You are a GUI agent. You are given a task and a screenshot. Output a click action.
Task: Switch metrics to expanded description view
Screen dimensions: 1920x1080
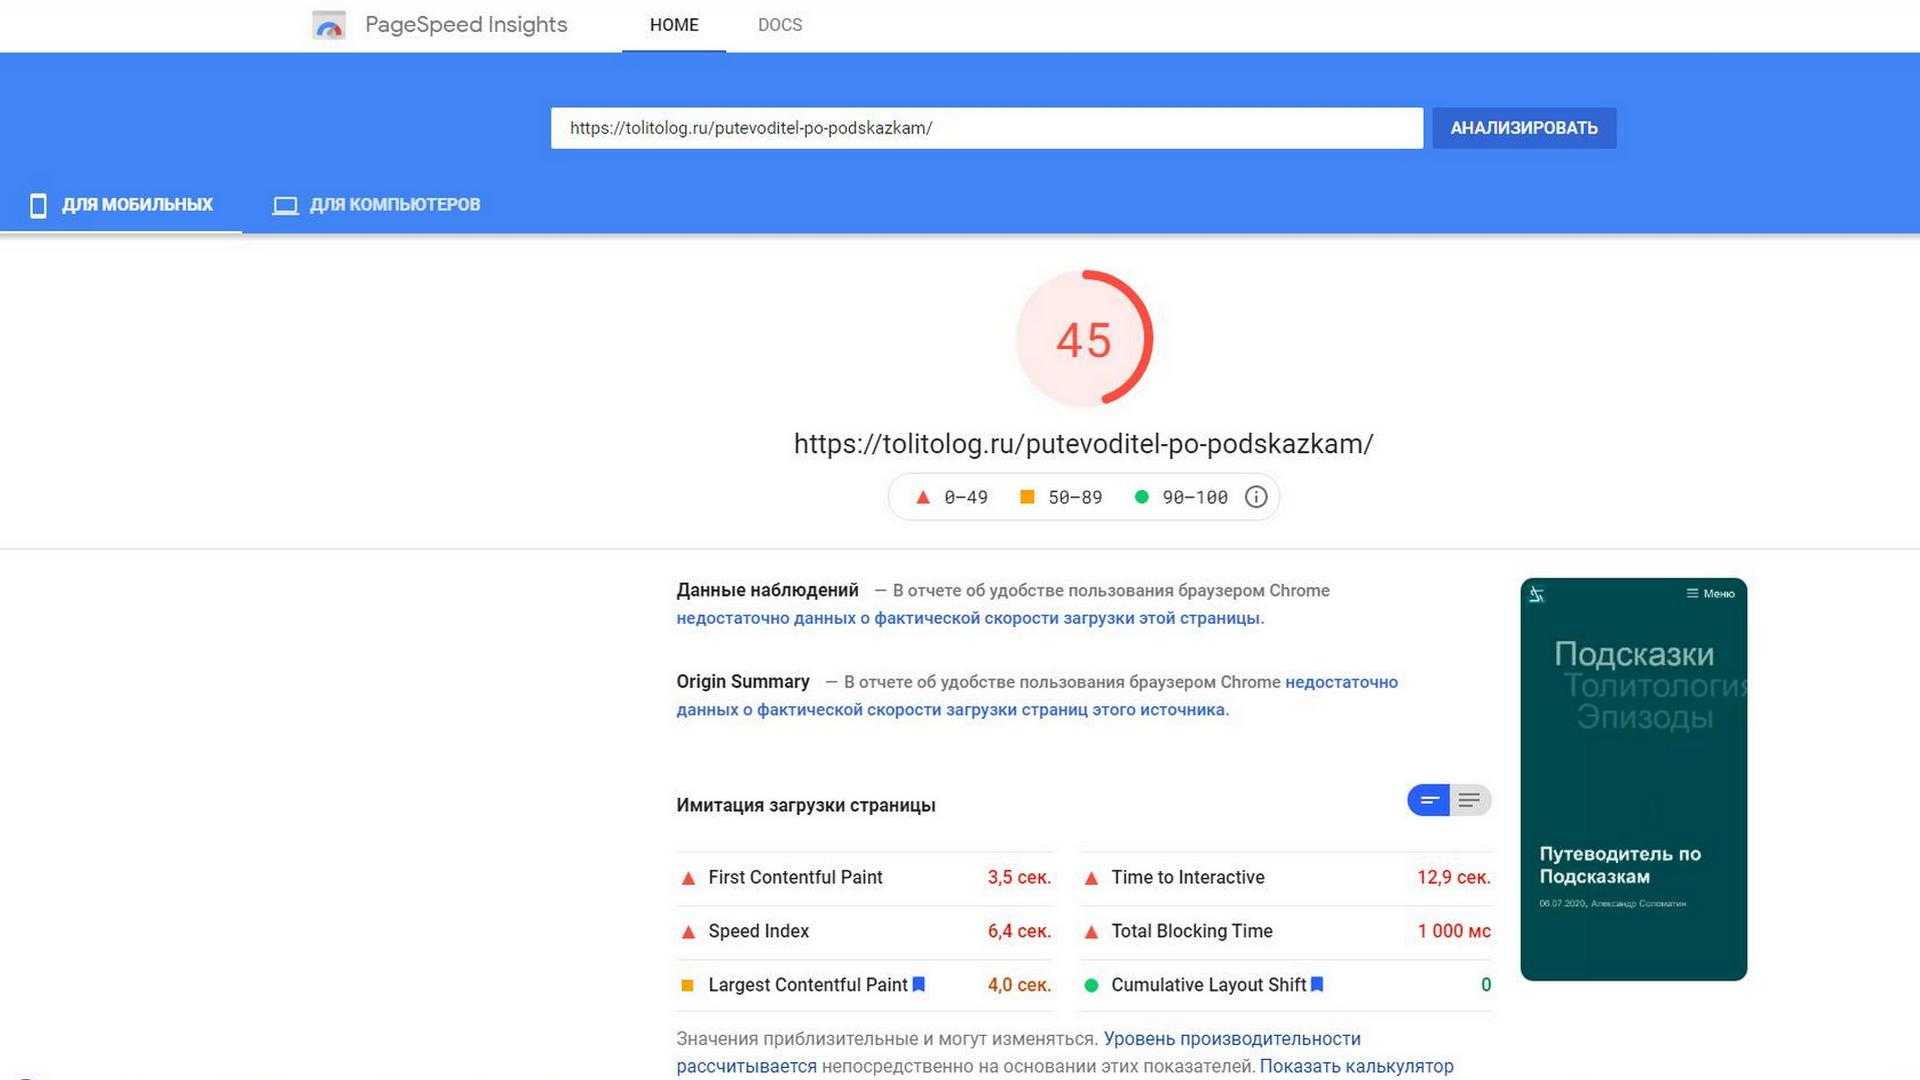tap(1470, 800)
